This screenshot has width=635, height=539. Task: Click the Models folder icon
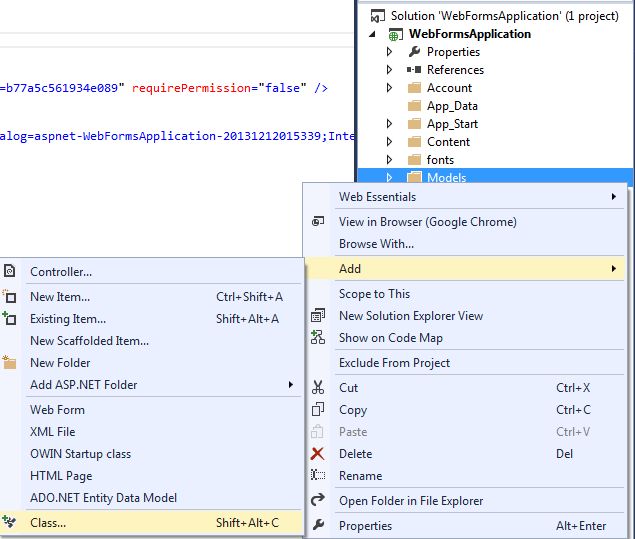tap(414, 177)
